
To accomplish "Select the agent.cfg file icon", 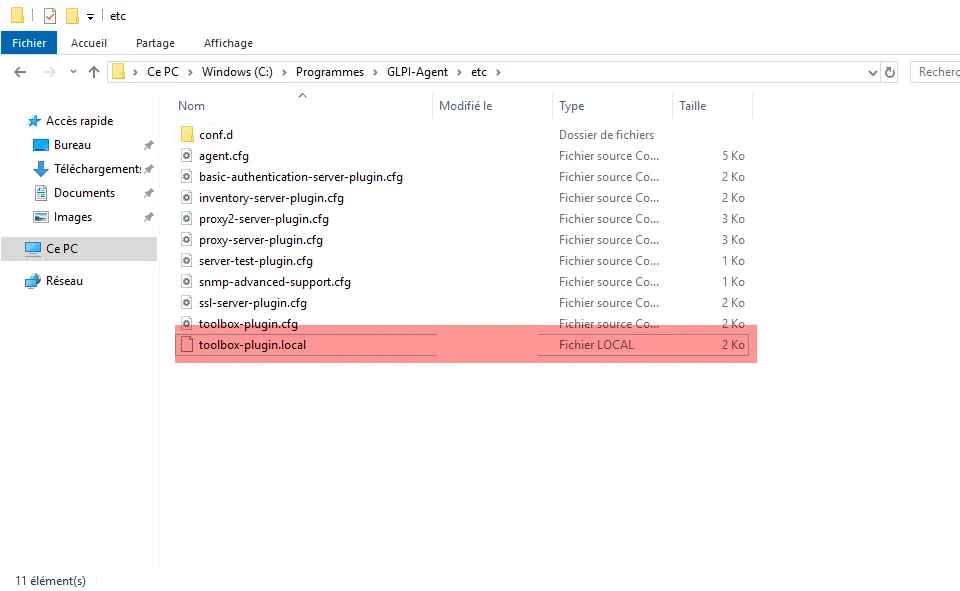I will click(x=186, y=156).
